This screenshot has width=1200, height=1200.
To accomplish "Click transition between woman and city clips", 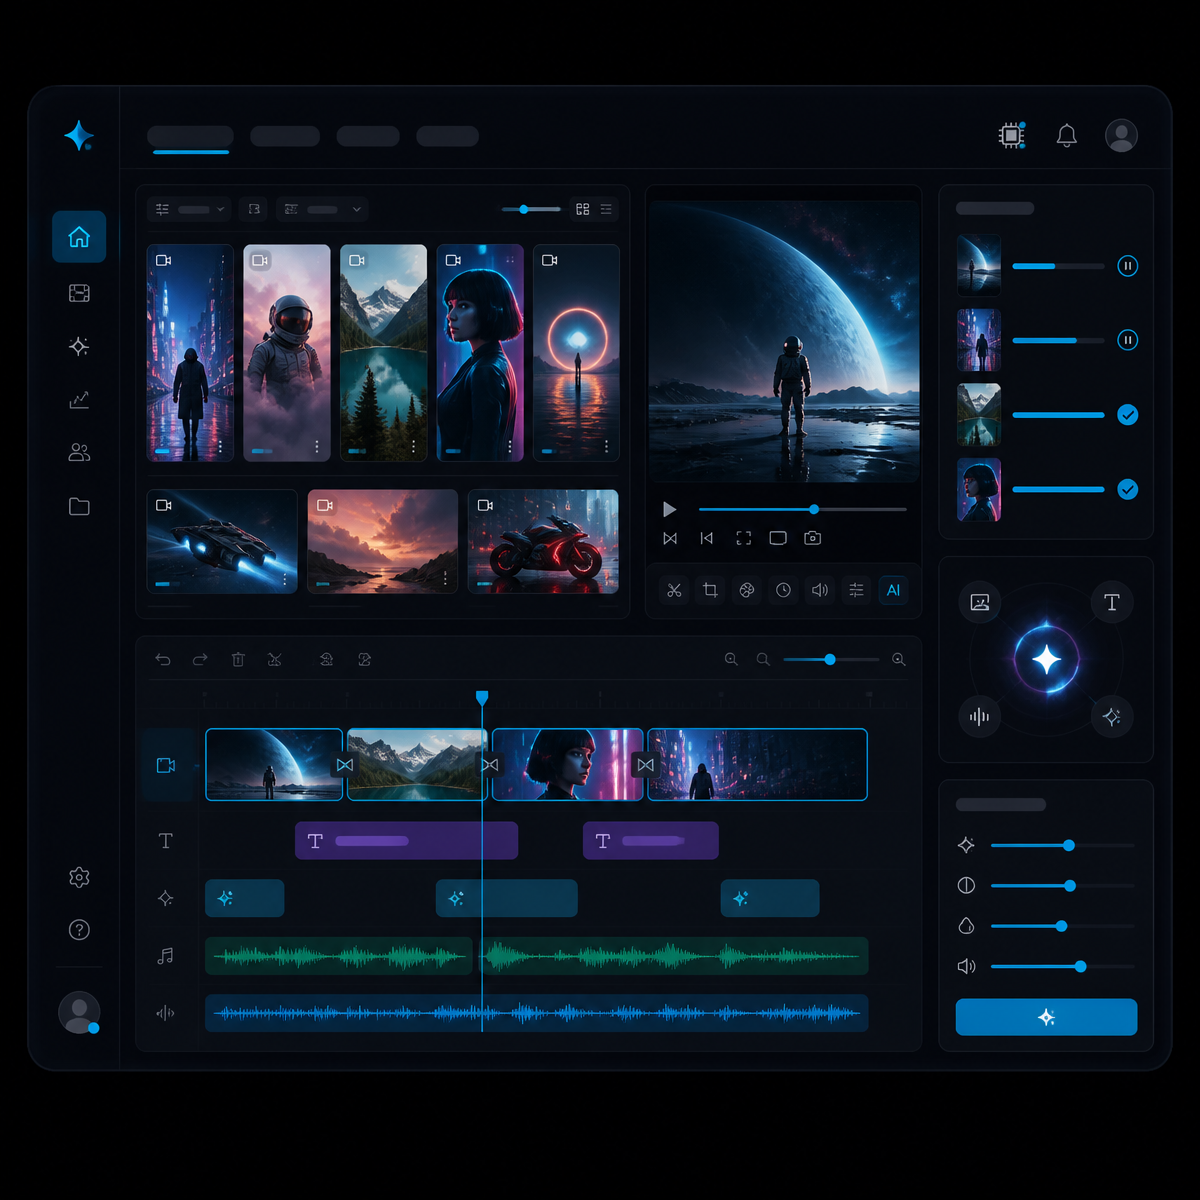I will (x=645, y=765).
